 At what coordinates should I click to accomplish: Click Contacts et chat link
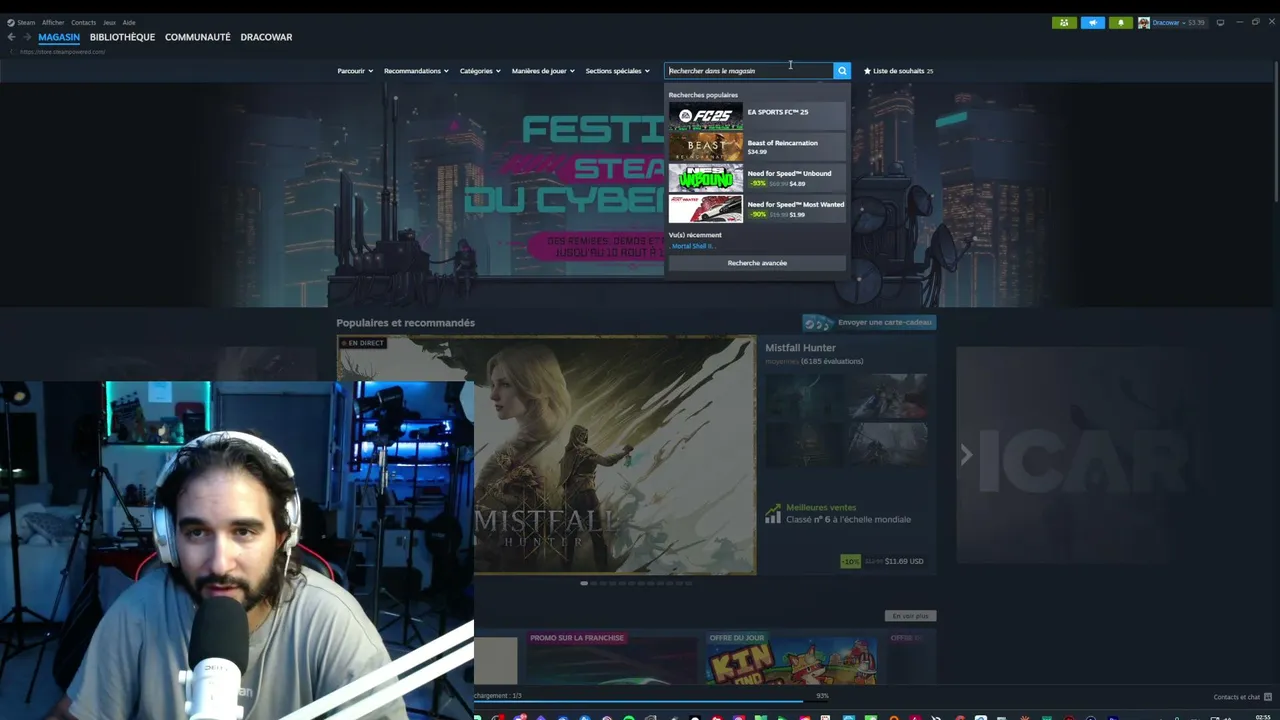1237,697
